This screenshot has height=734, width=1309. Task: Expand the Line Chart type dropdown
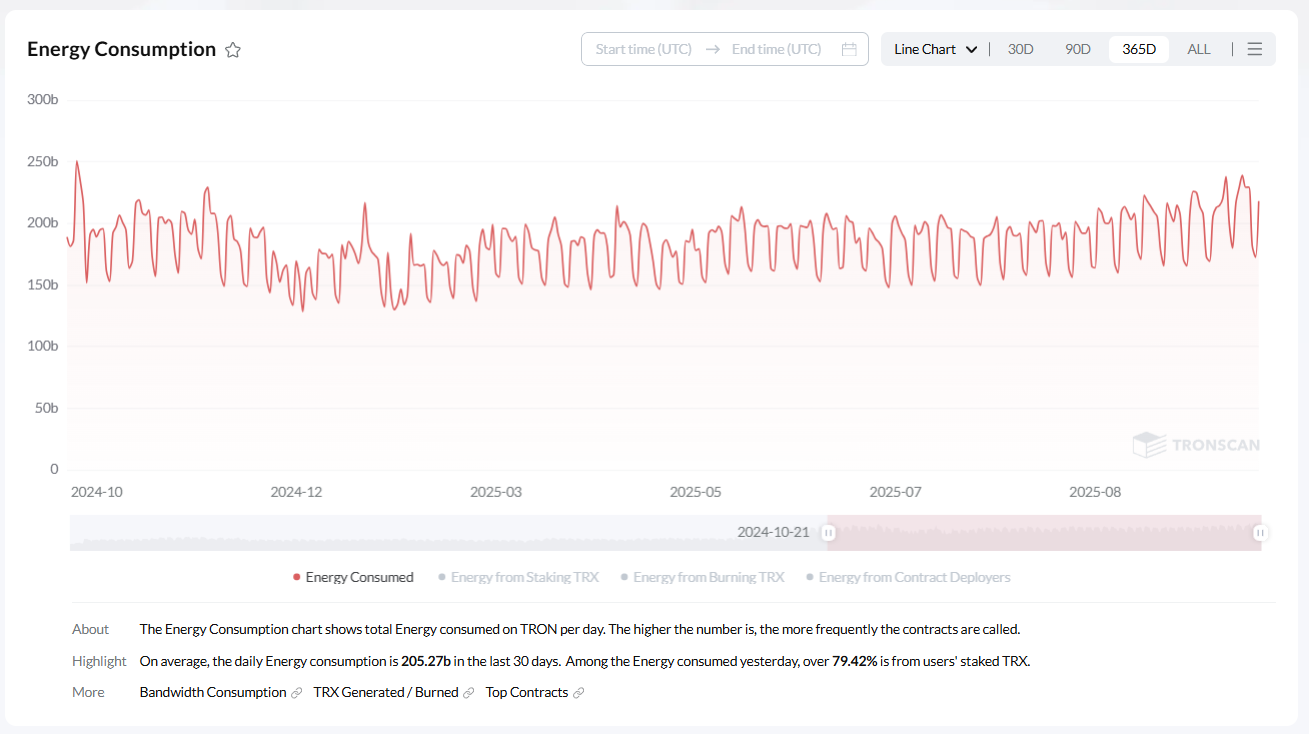point(935,49)
